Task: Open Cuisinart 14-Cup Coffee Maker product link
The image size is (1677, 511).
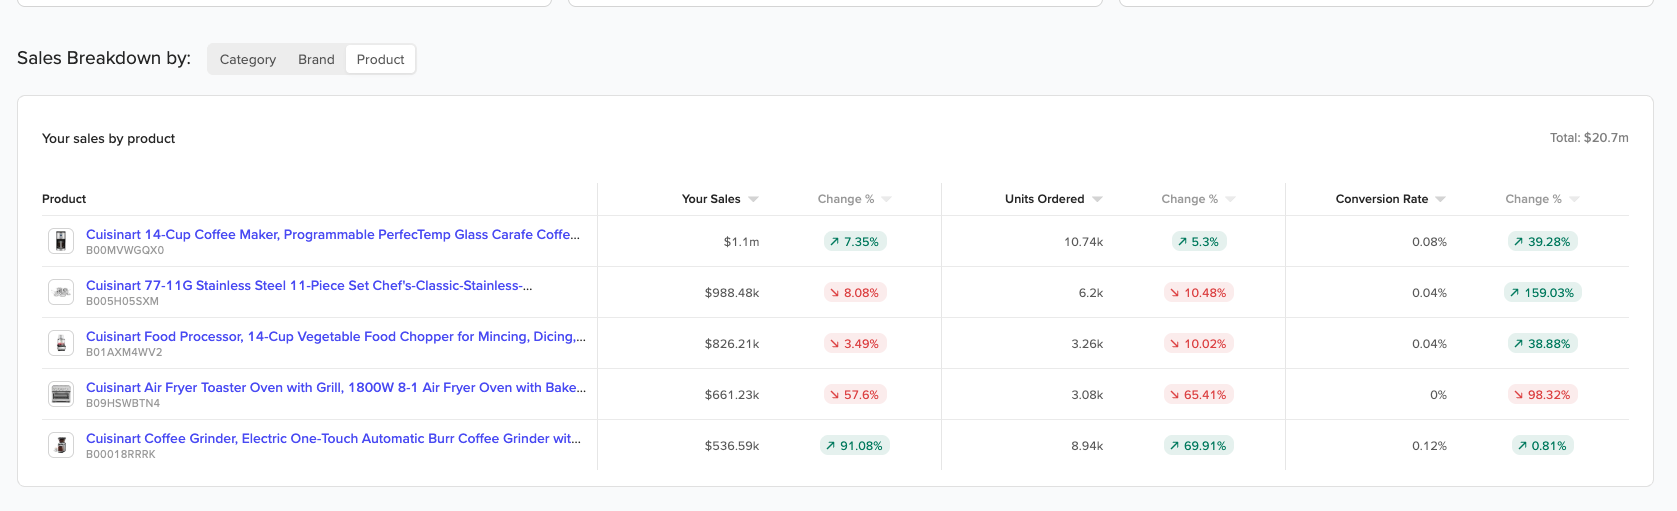Action: point(332,235)
